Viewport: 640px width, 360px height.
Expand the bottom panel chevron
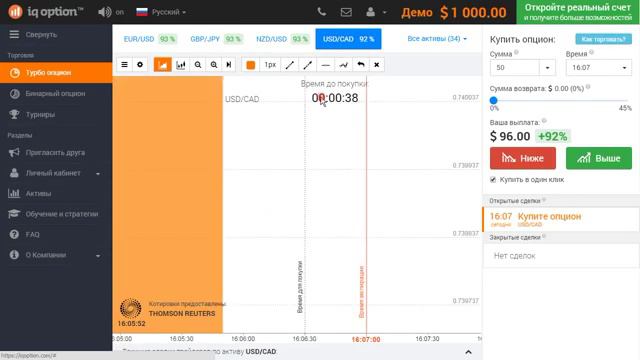(x=468, y=352)
